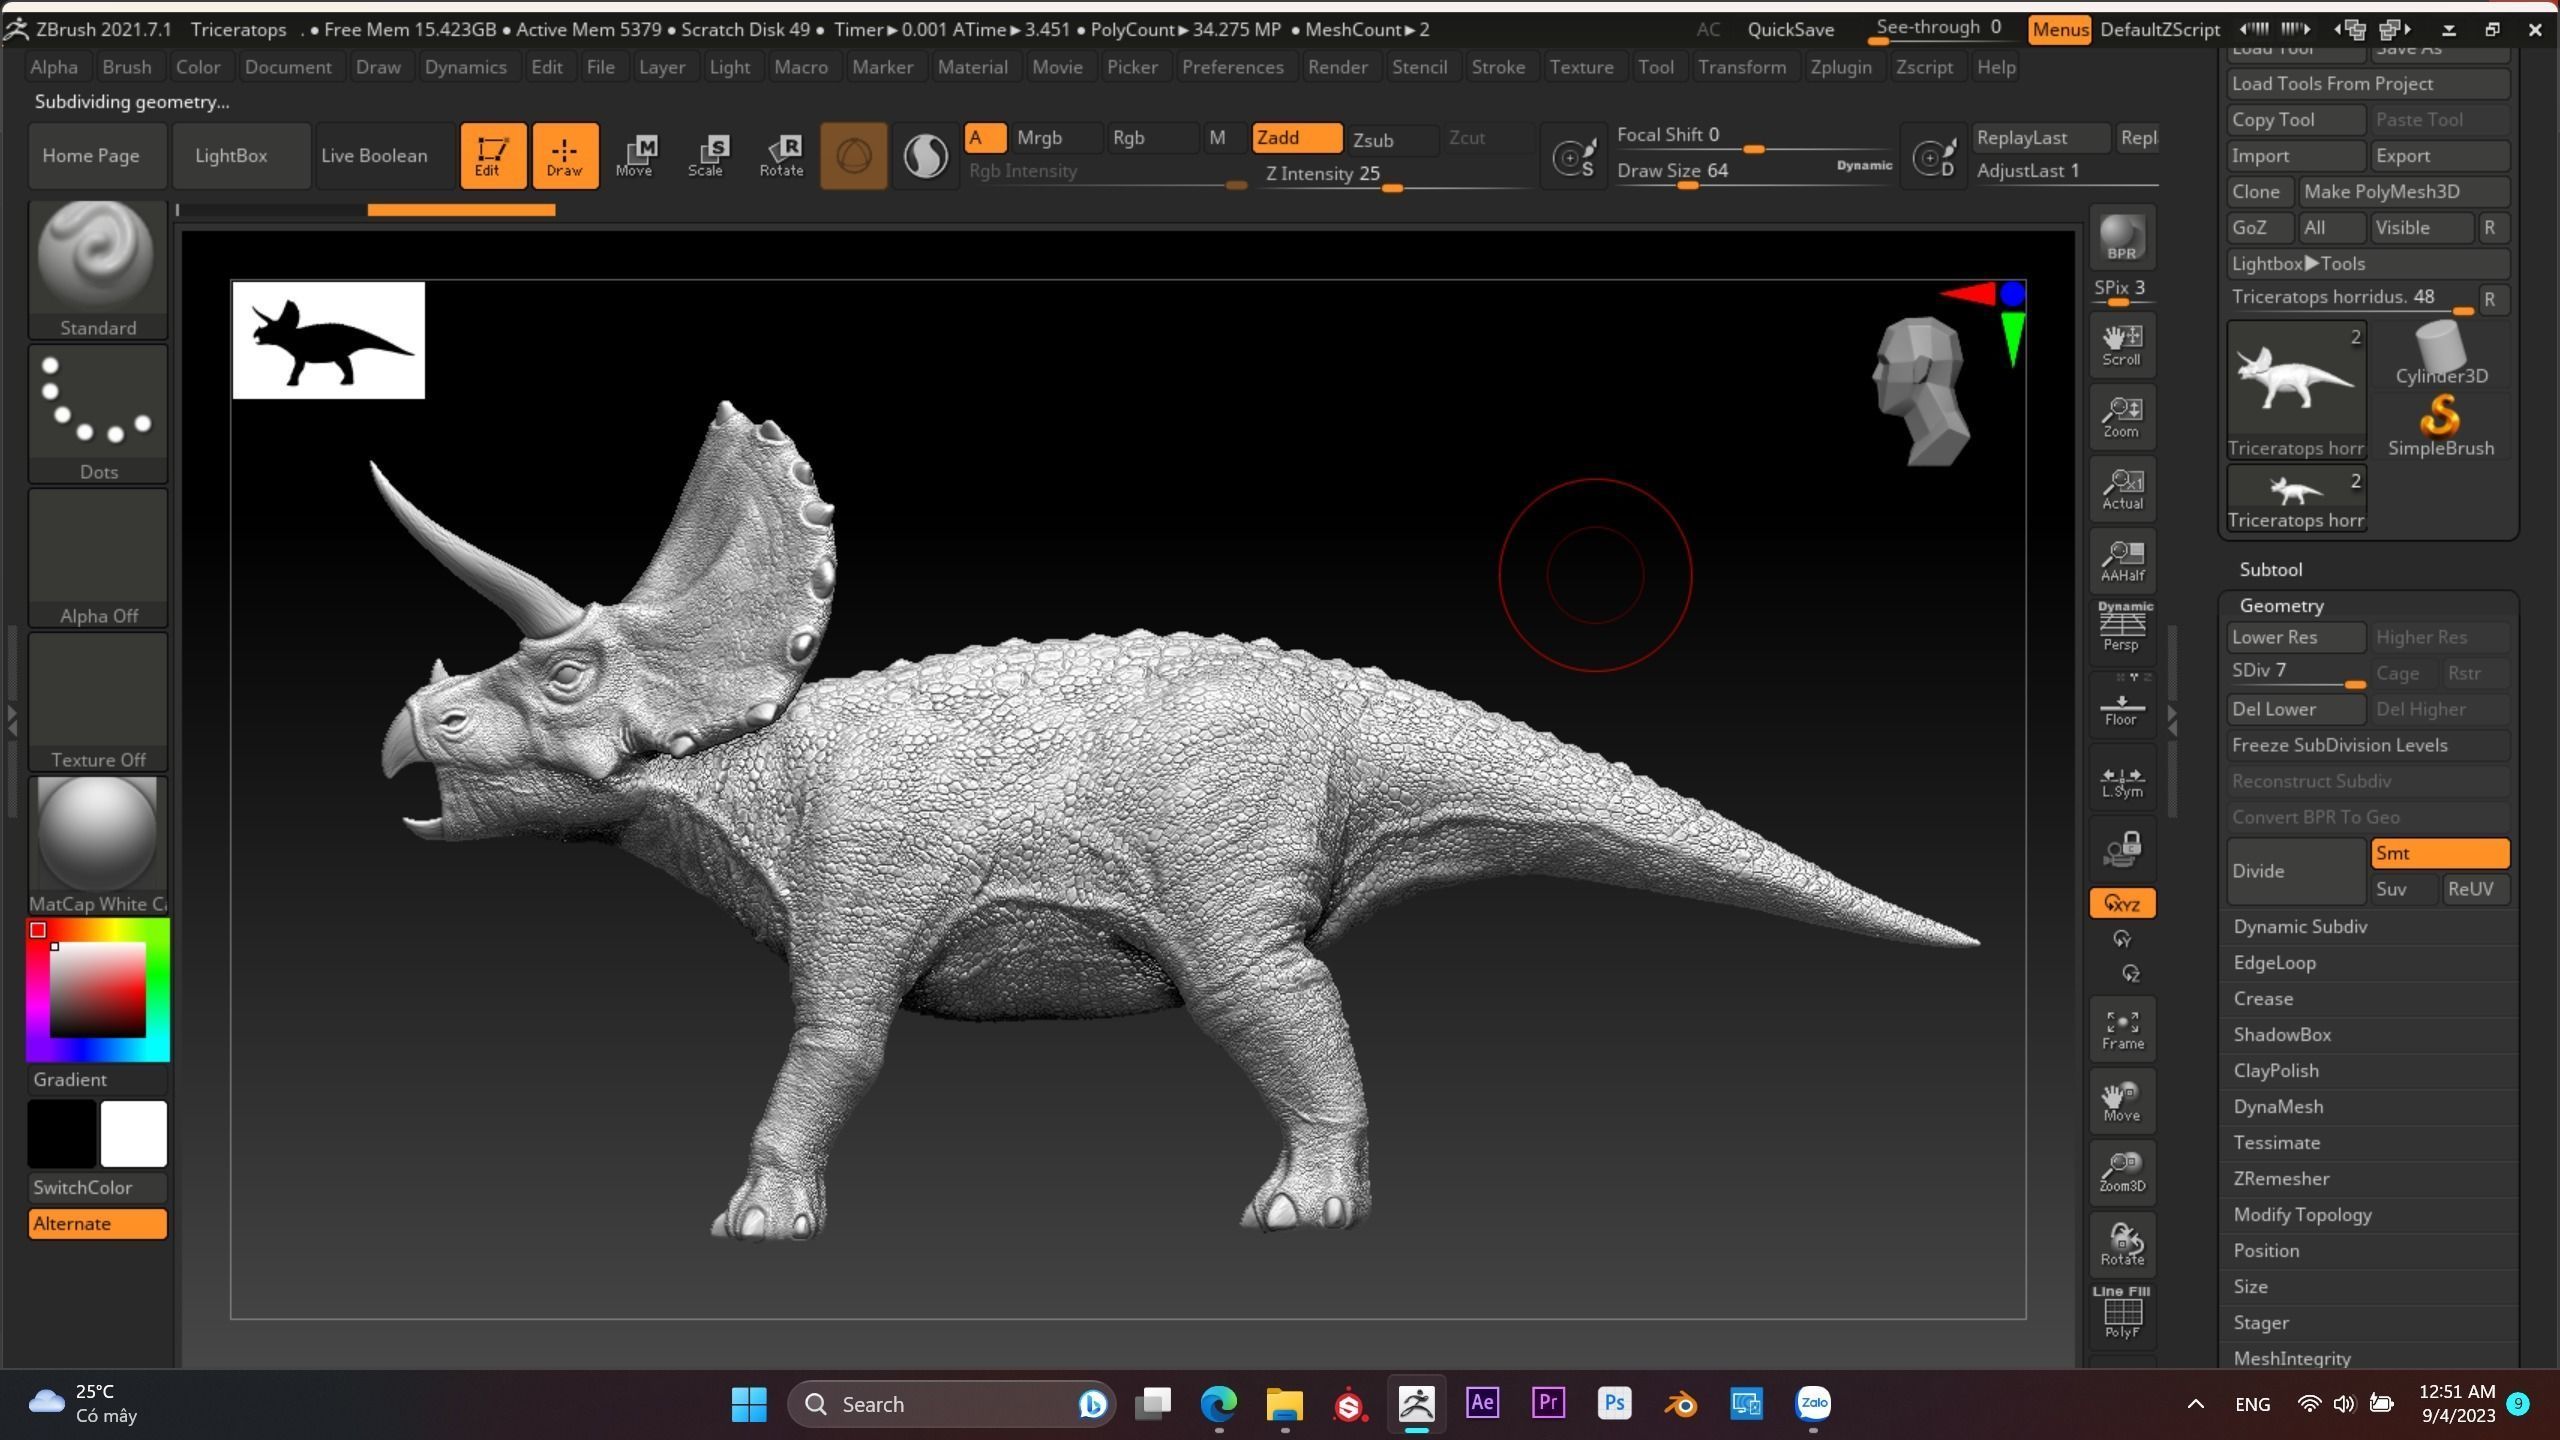This screenshot has width=2560, height=1440.
Task: Open the Zplugin menu
Action: click(1840, 67)
